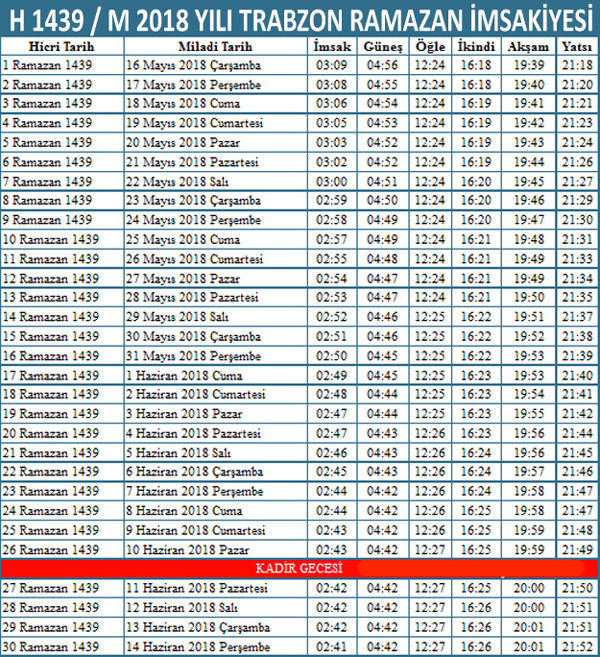Select the Miladi Tarih column header
The image size is (600, 657).
point(214,47)
